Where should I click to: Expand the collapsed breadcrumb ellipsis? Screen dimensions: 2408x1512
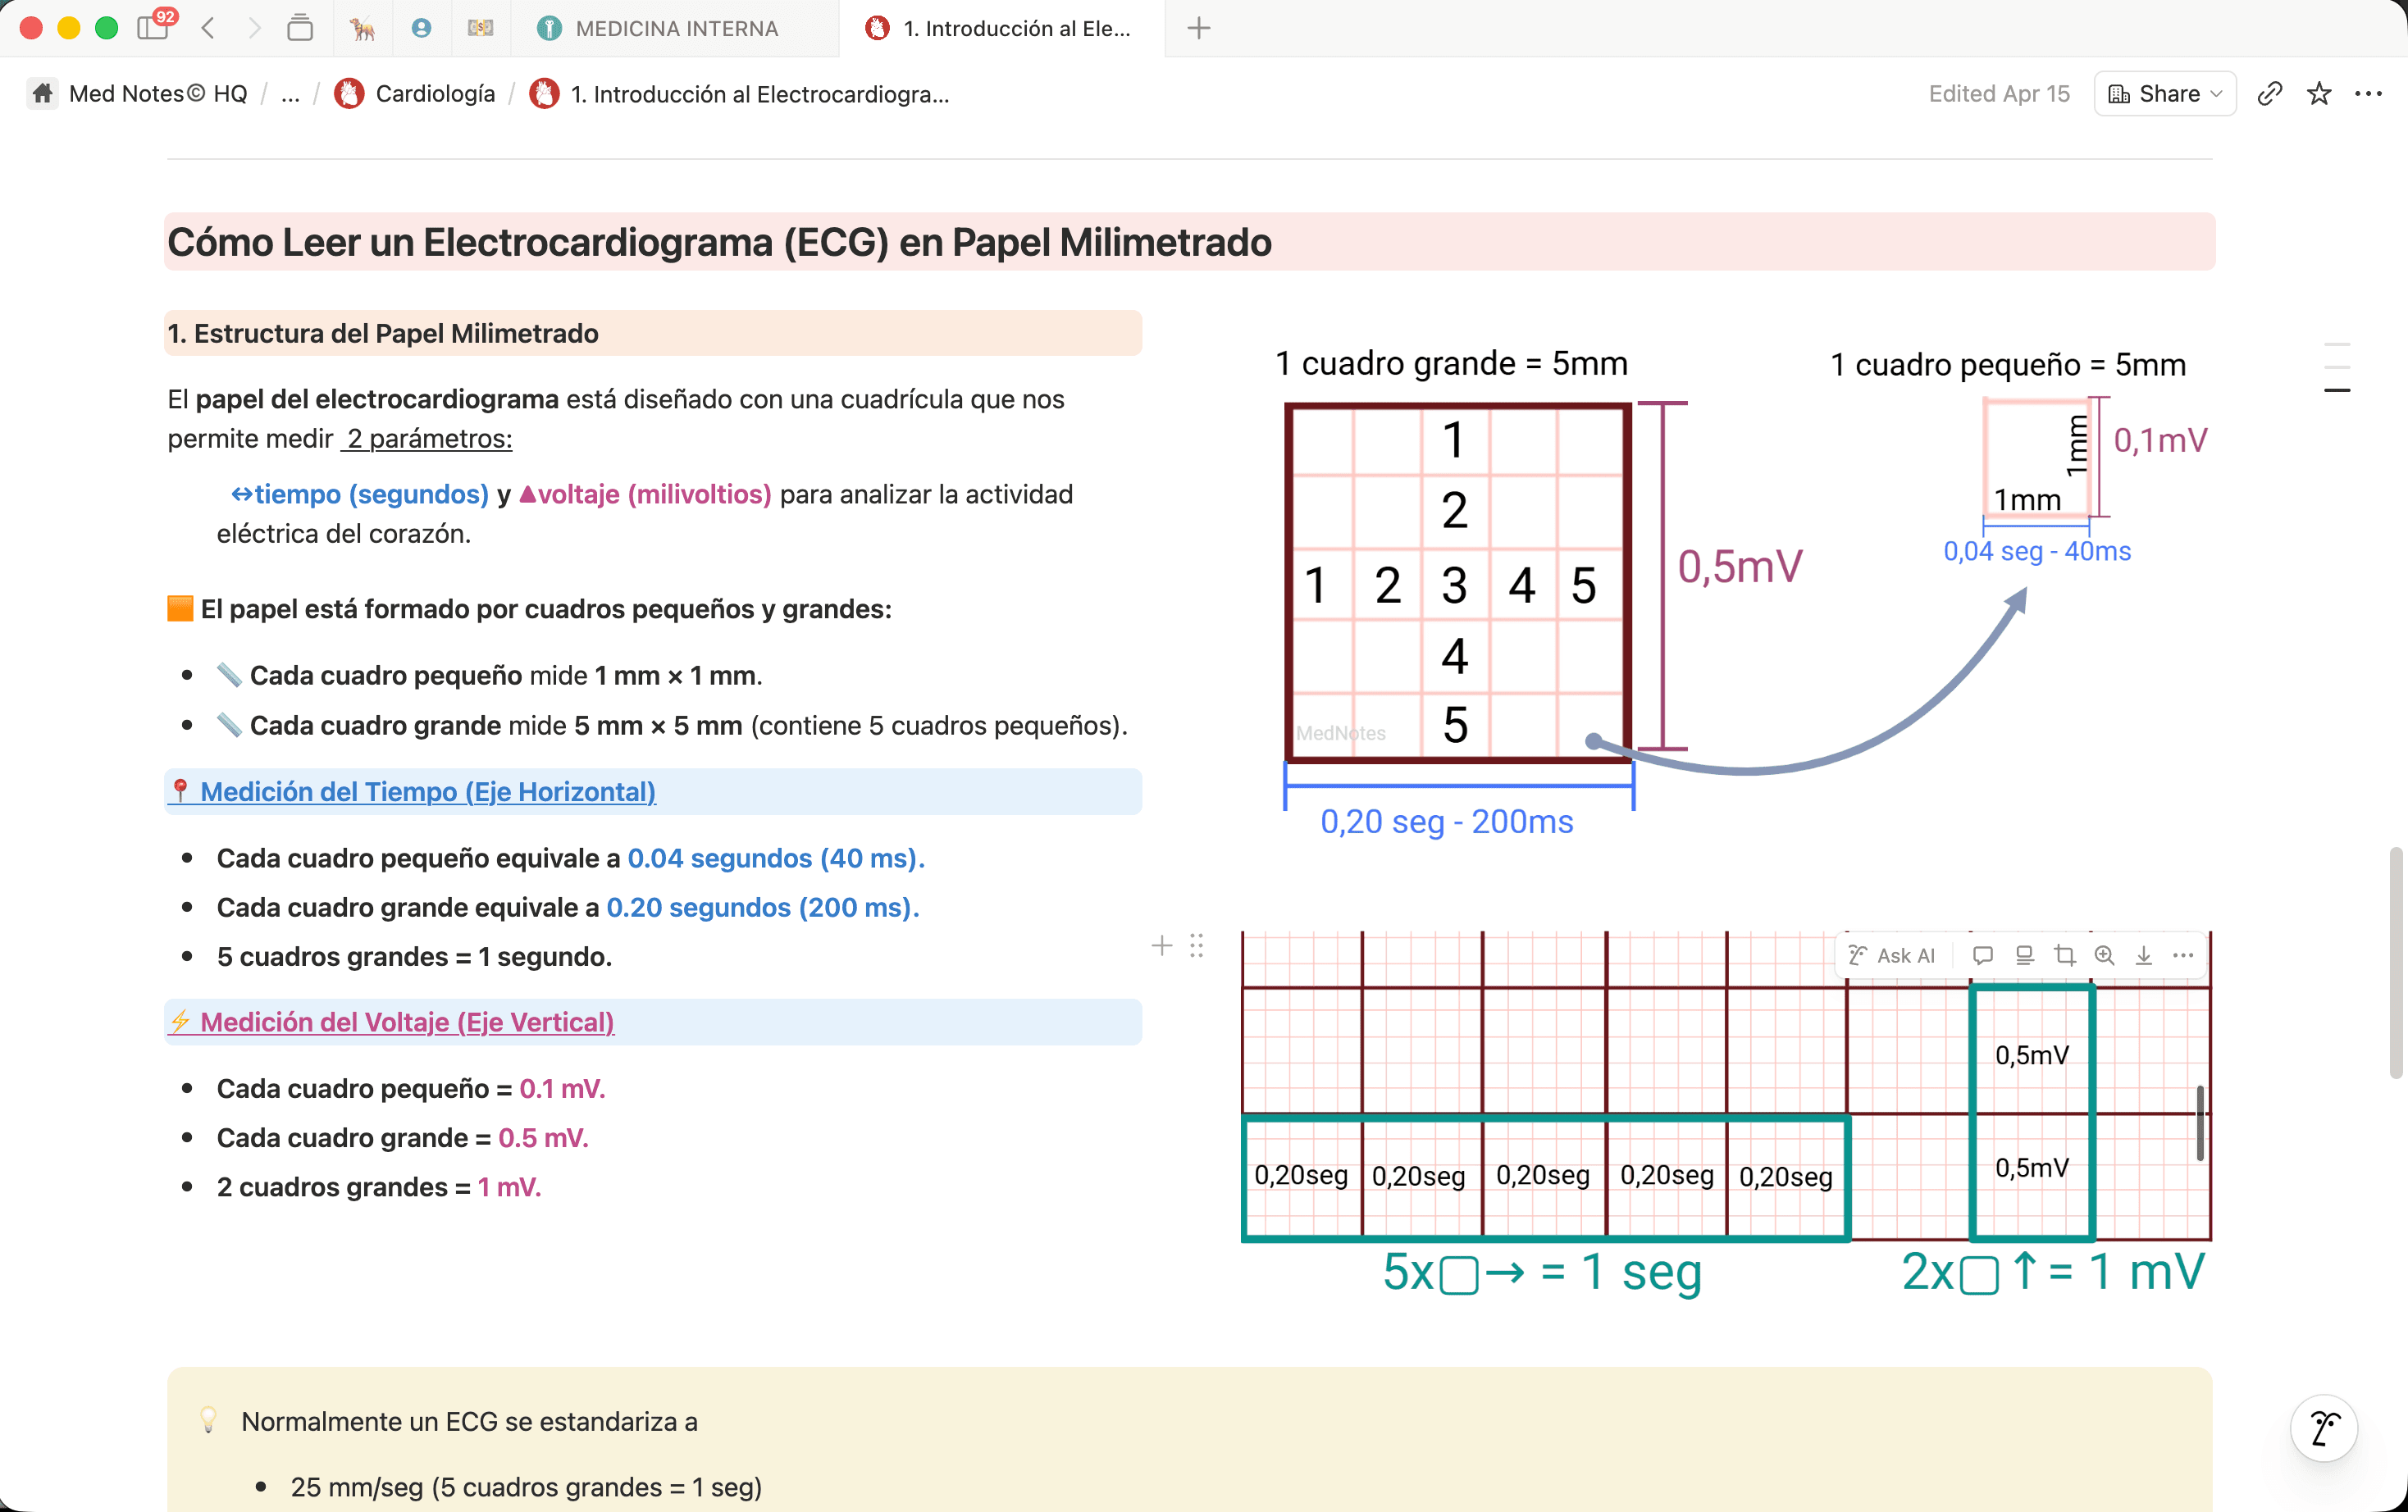290,94
